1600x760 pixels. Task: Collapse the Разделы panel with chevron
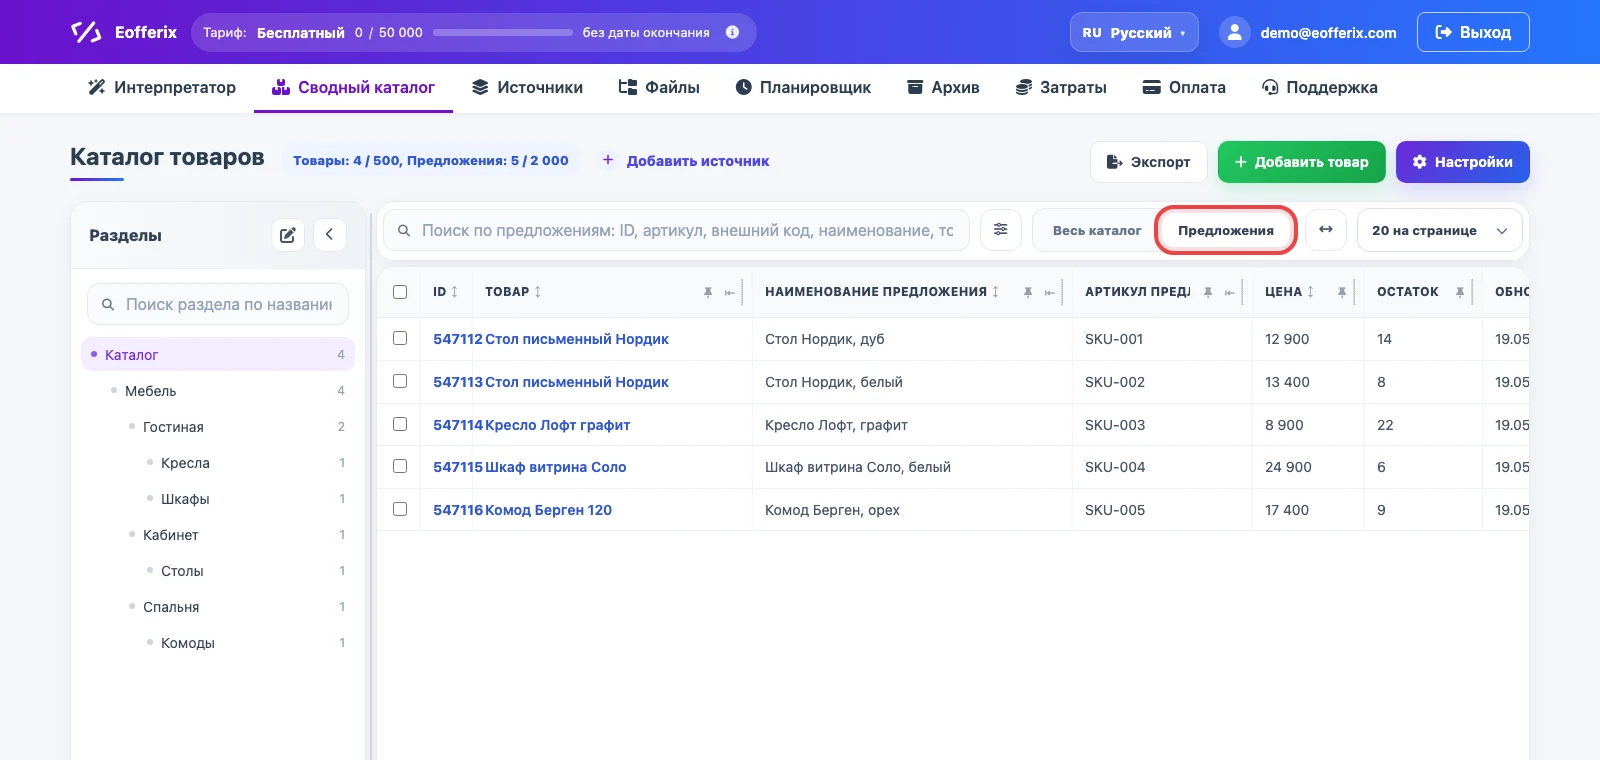point(330,235)
